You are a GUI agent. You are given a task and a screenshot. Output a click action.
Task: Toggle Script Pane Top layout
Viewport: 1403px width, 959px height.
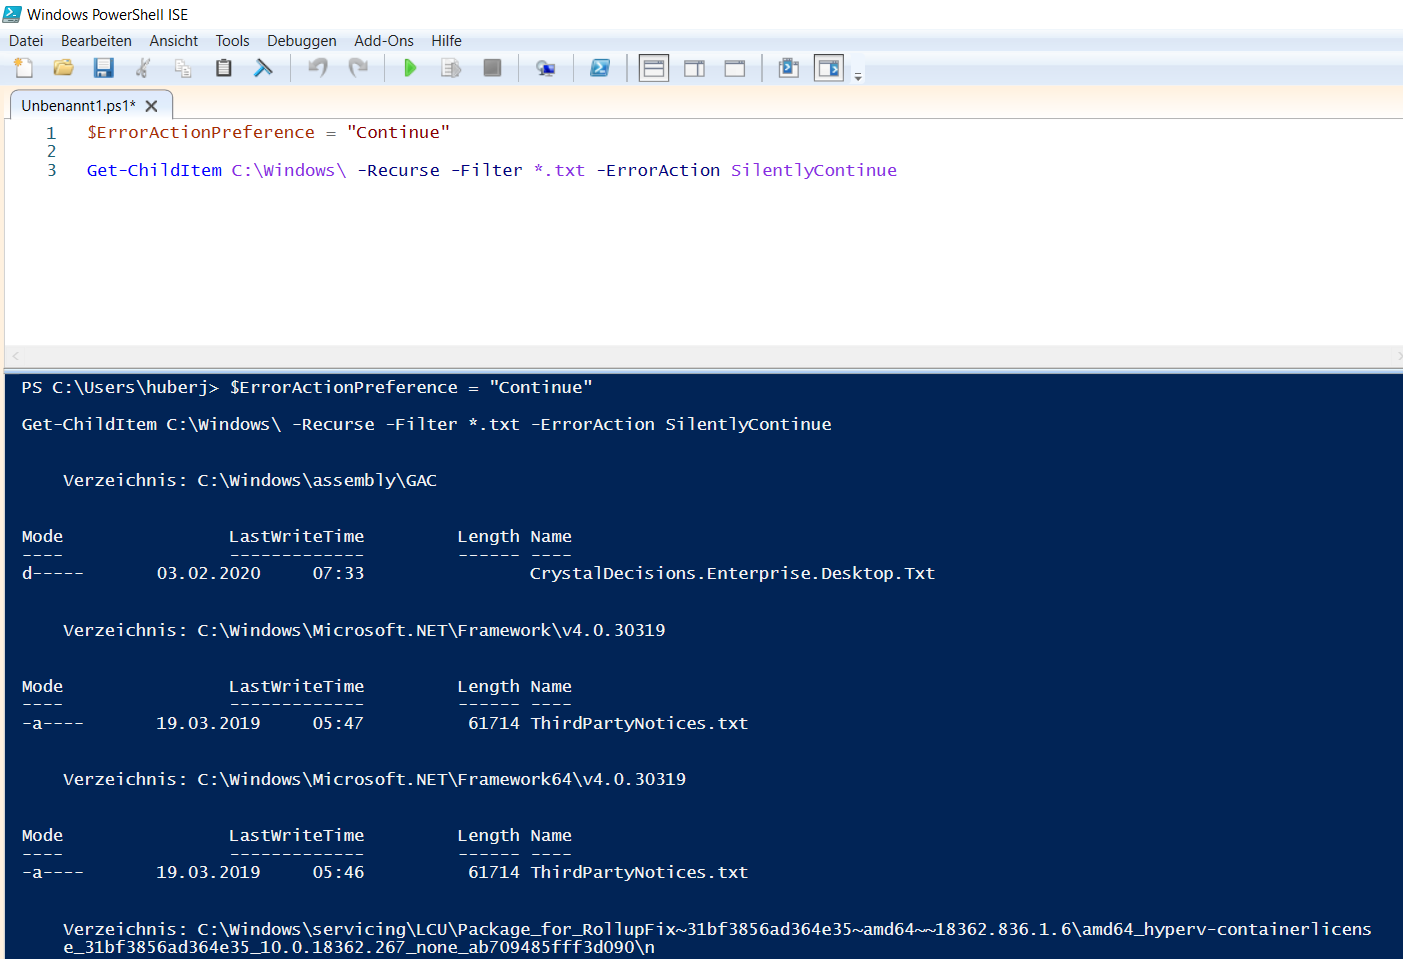[x=653, y=67]
